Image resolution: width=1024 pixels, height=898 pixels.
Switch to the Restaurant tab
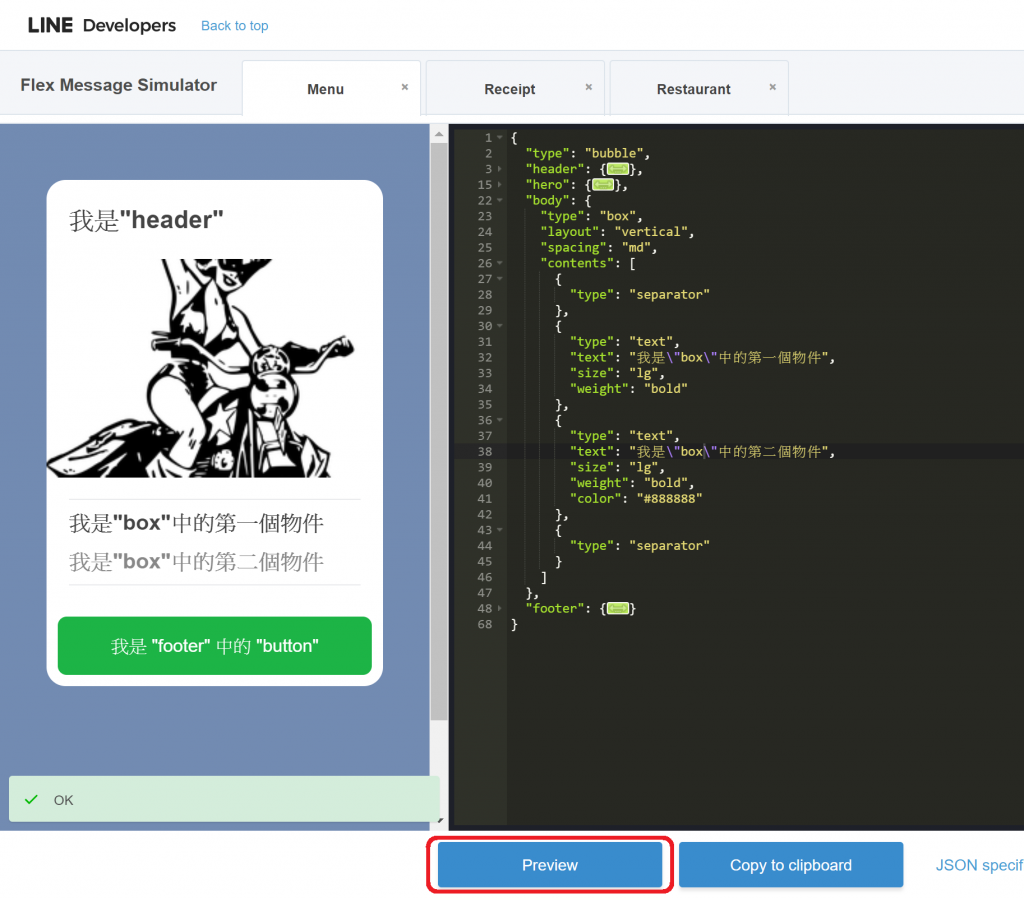[694, 89]
